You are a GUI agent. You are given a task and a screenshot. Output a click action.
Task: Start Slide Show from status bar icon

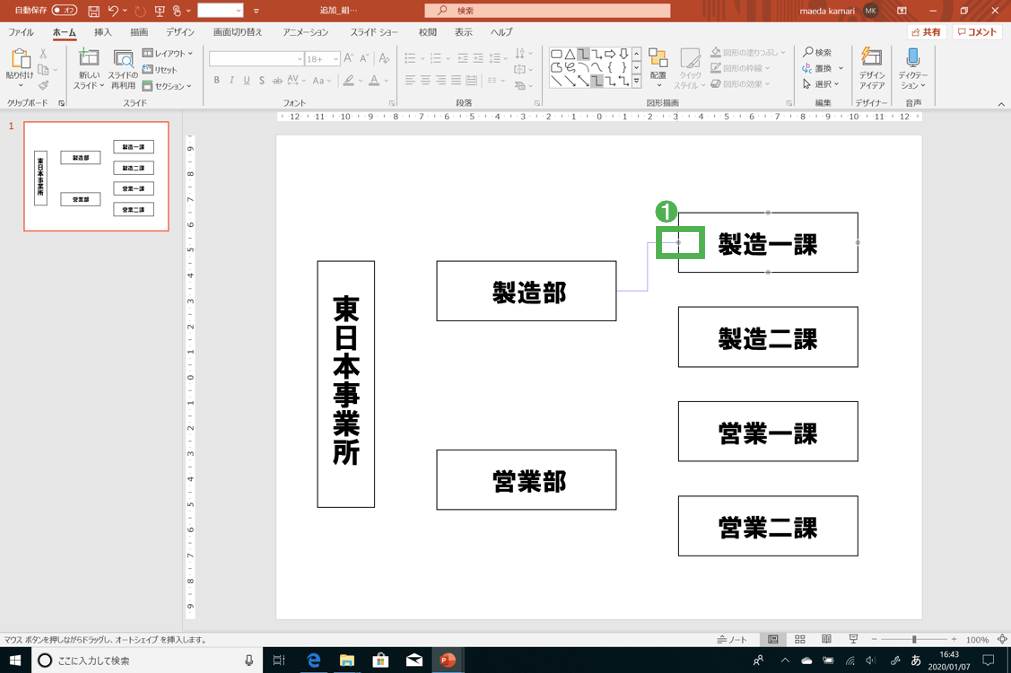click(854, 639)
